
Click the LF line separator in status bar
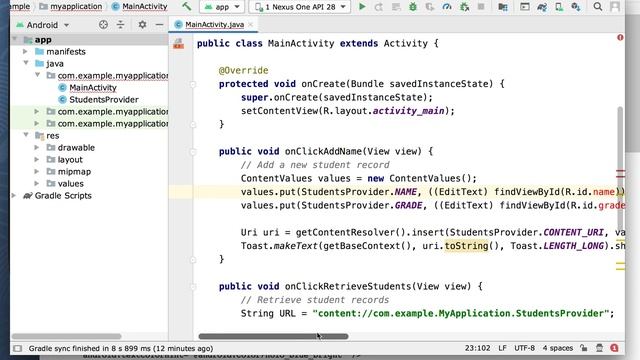pyautogui.click(x=502, y=348)
